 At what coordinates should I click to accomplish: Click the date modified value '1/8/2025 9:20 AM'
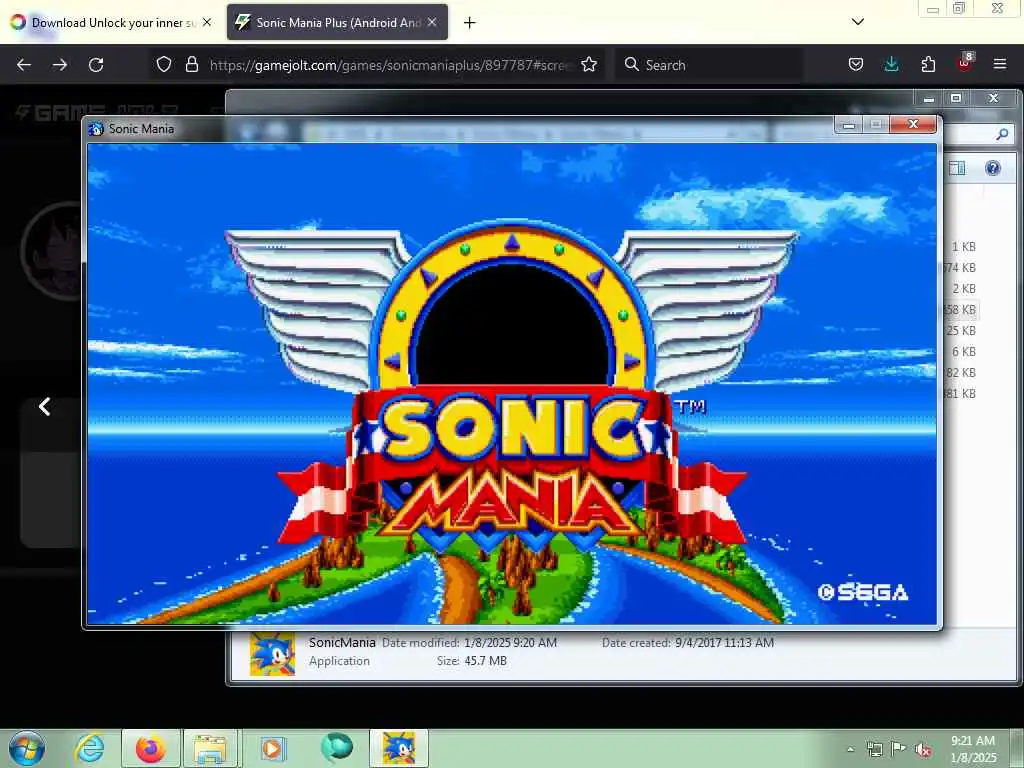coord(510,643)
